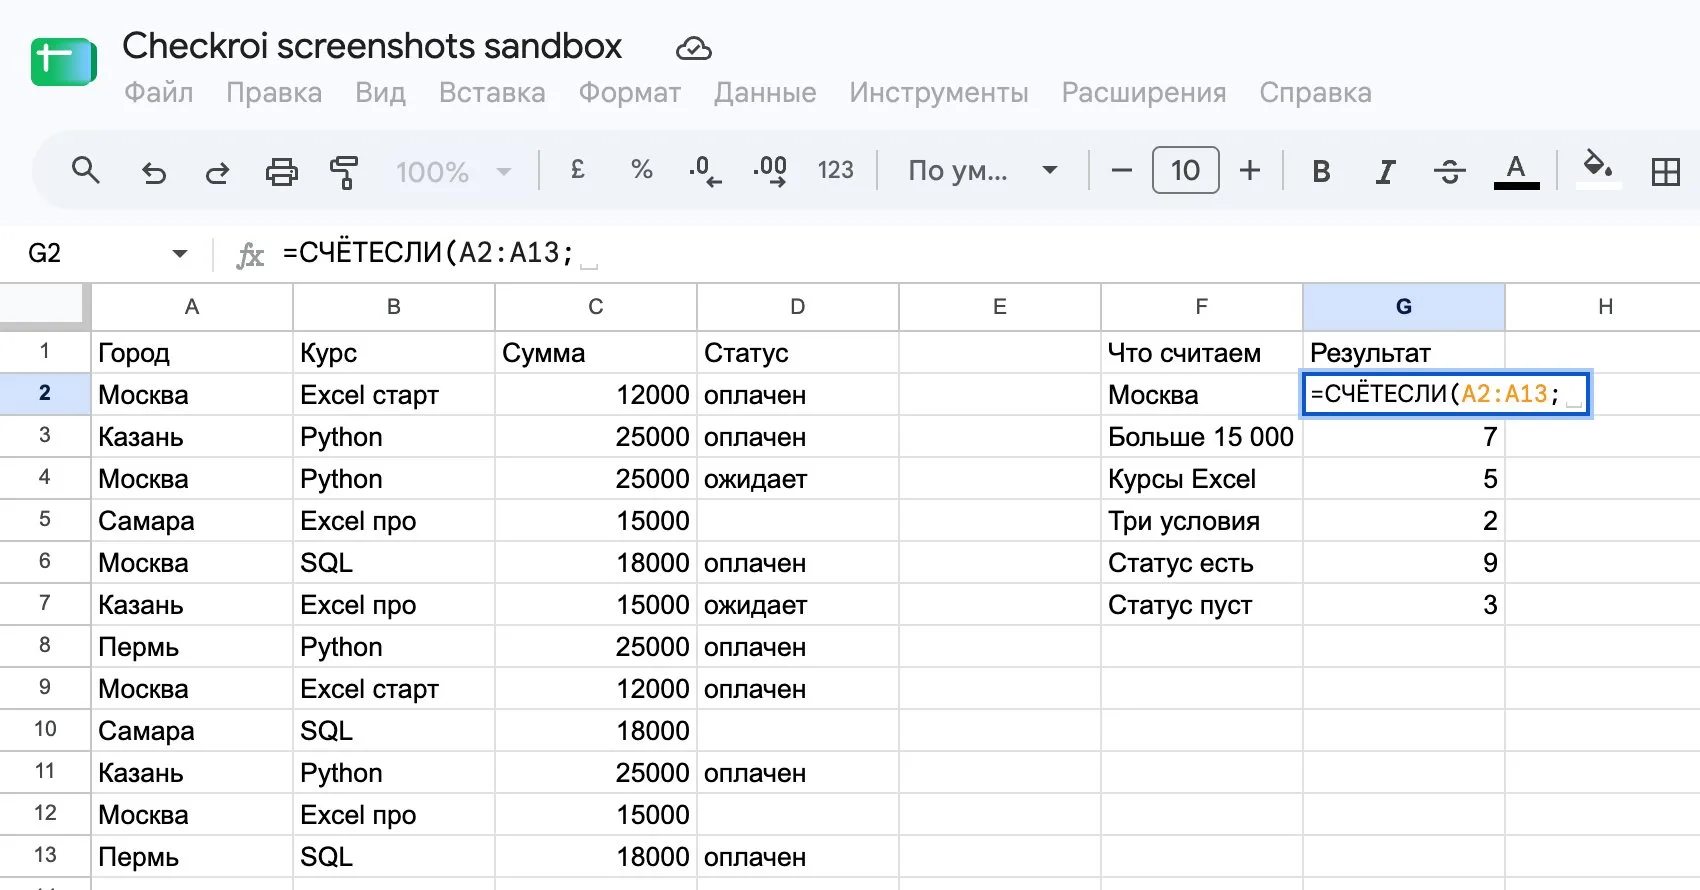Image resolution: width=1700 pixels, height=890 pixels.
Task: Activate the paint format tool
Action: (x=344, y=172)
